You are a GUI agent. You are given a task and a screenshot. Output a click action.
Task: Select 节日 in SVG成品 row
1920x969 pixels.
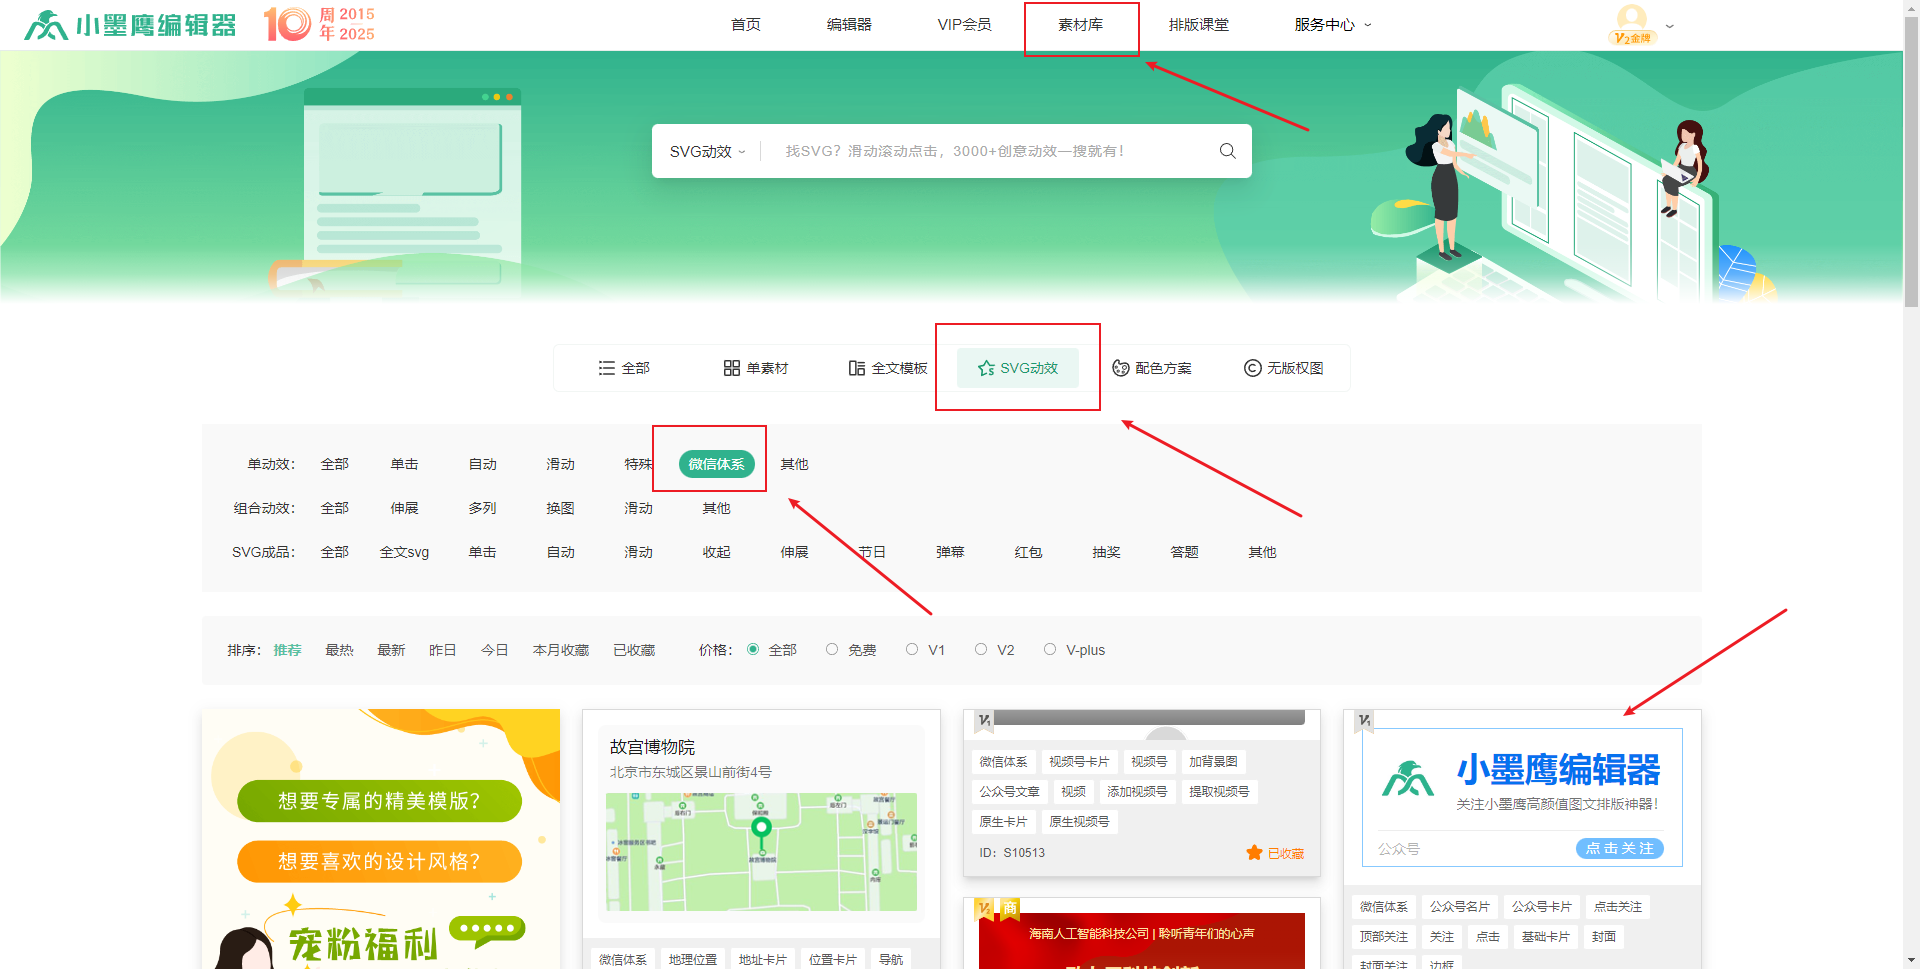click(872, 552)
